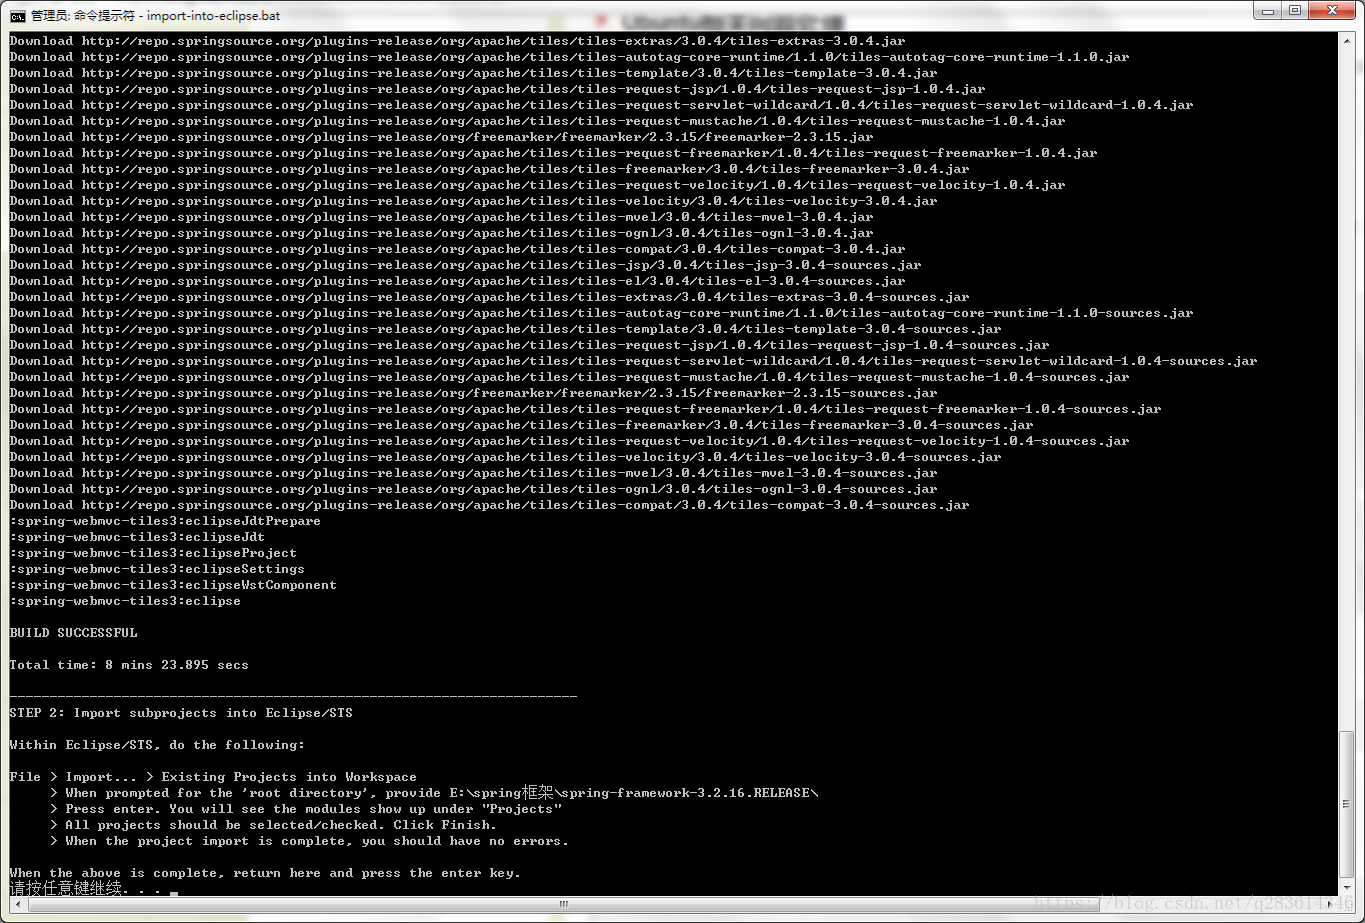Click the horizontal scrollbar left arrow

pos(17,905)
